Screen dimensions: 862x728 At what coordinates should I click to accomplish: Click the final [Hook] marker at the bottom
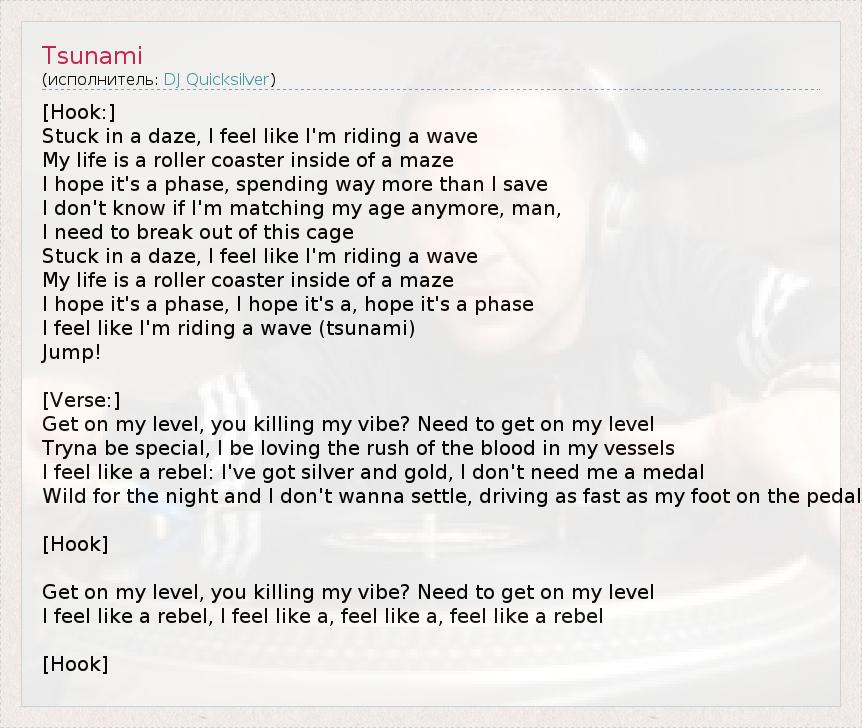75,664
